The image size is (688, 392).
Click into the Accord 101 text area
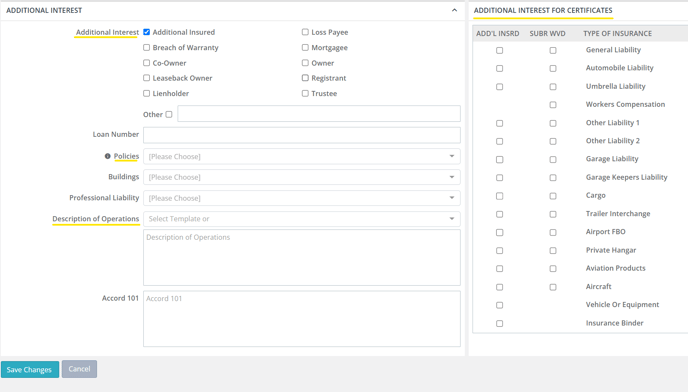pos(301,319)
